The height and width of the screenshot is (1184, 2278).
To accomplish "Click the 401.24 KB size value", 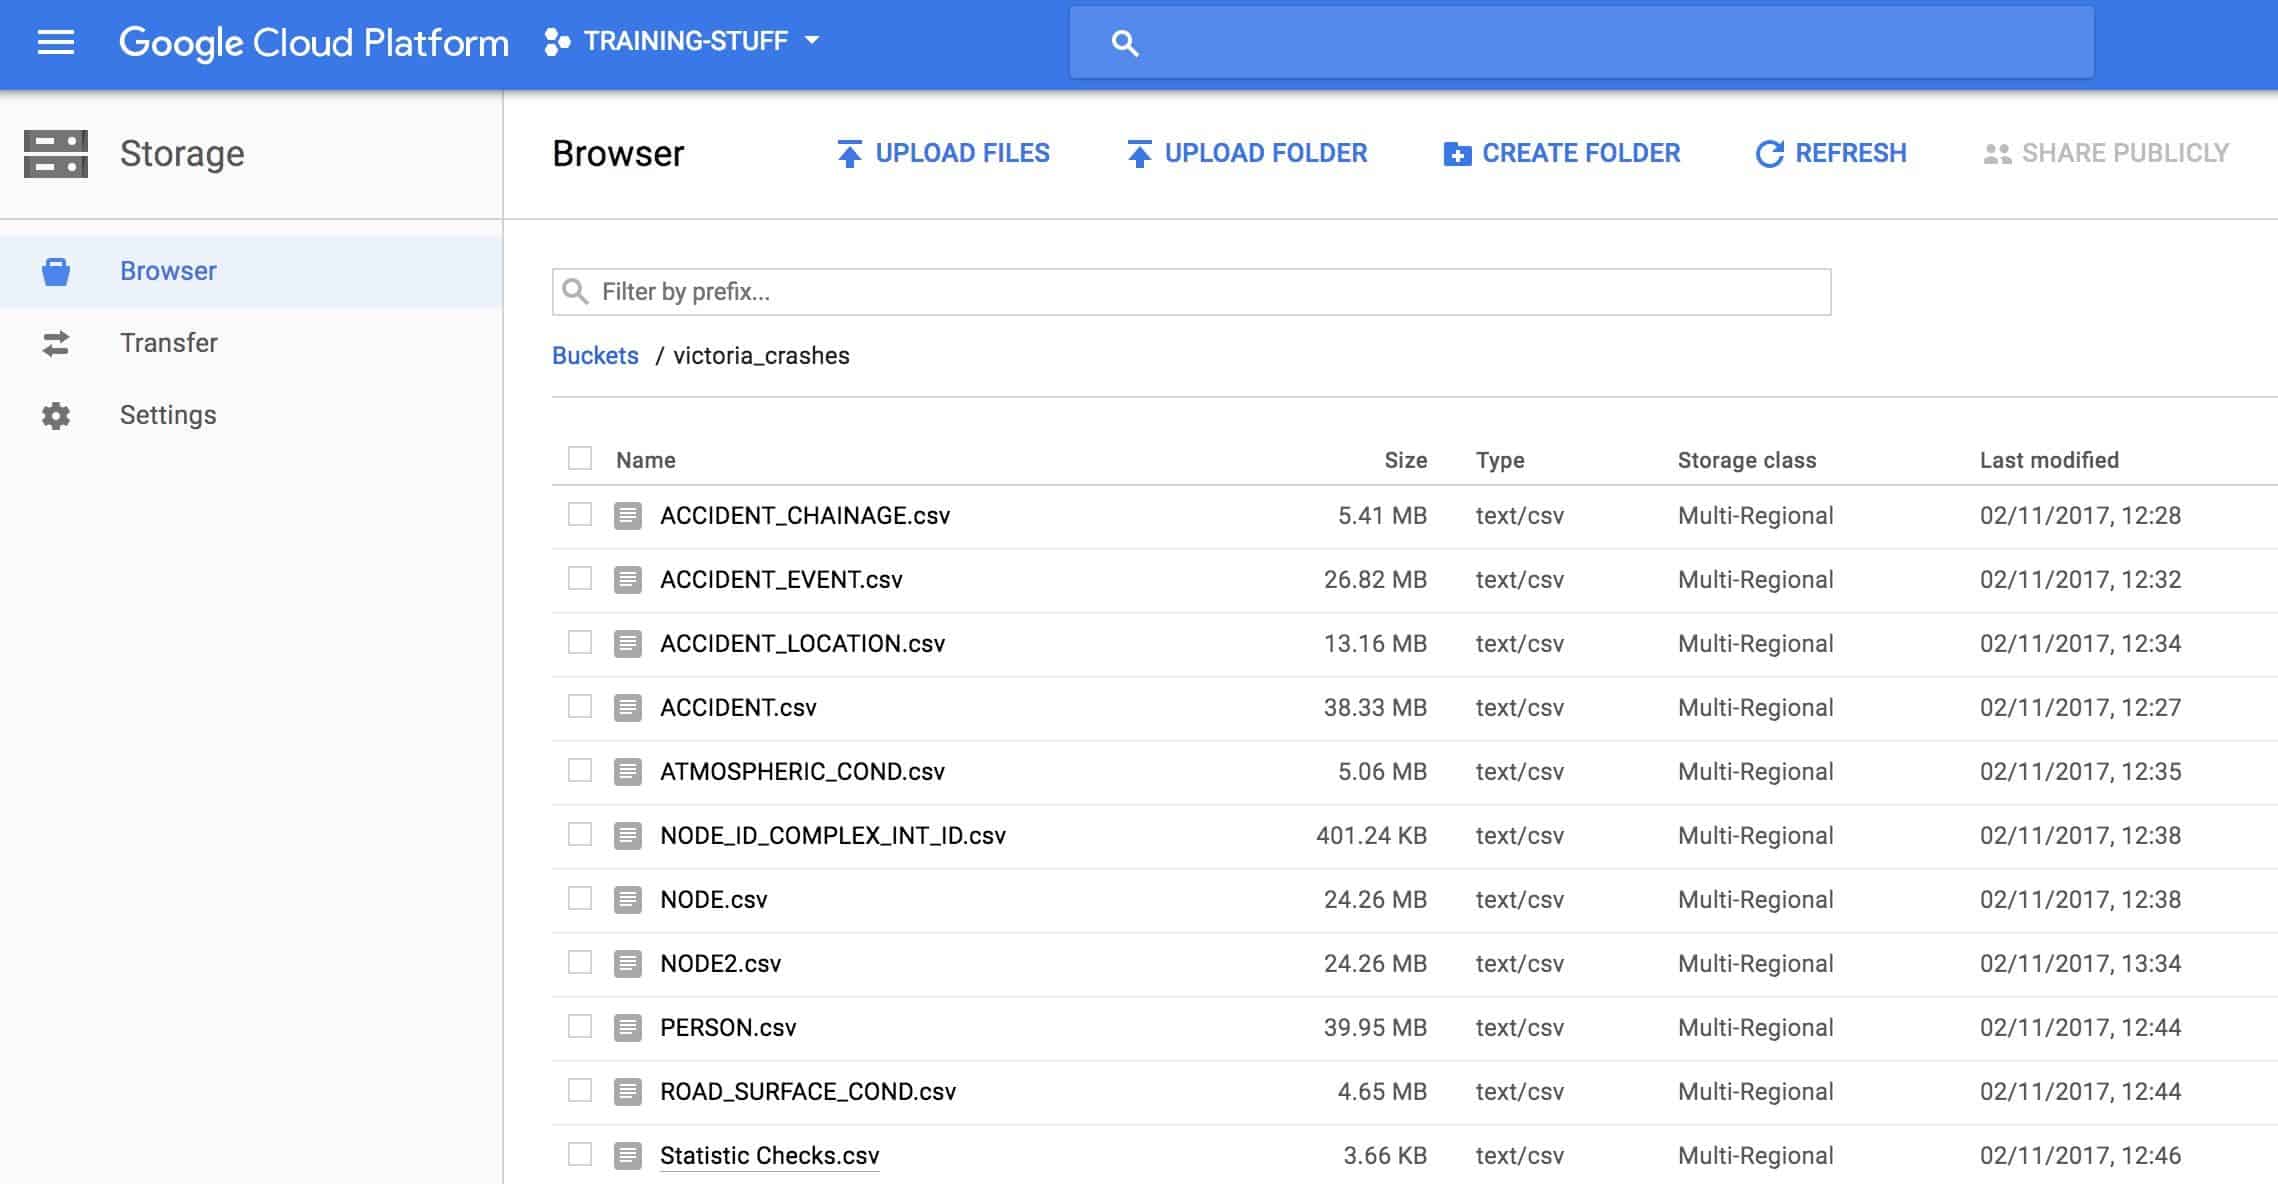I will point(1371,836).
